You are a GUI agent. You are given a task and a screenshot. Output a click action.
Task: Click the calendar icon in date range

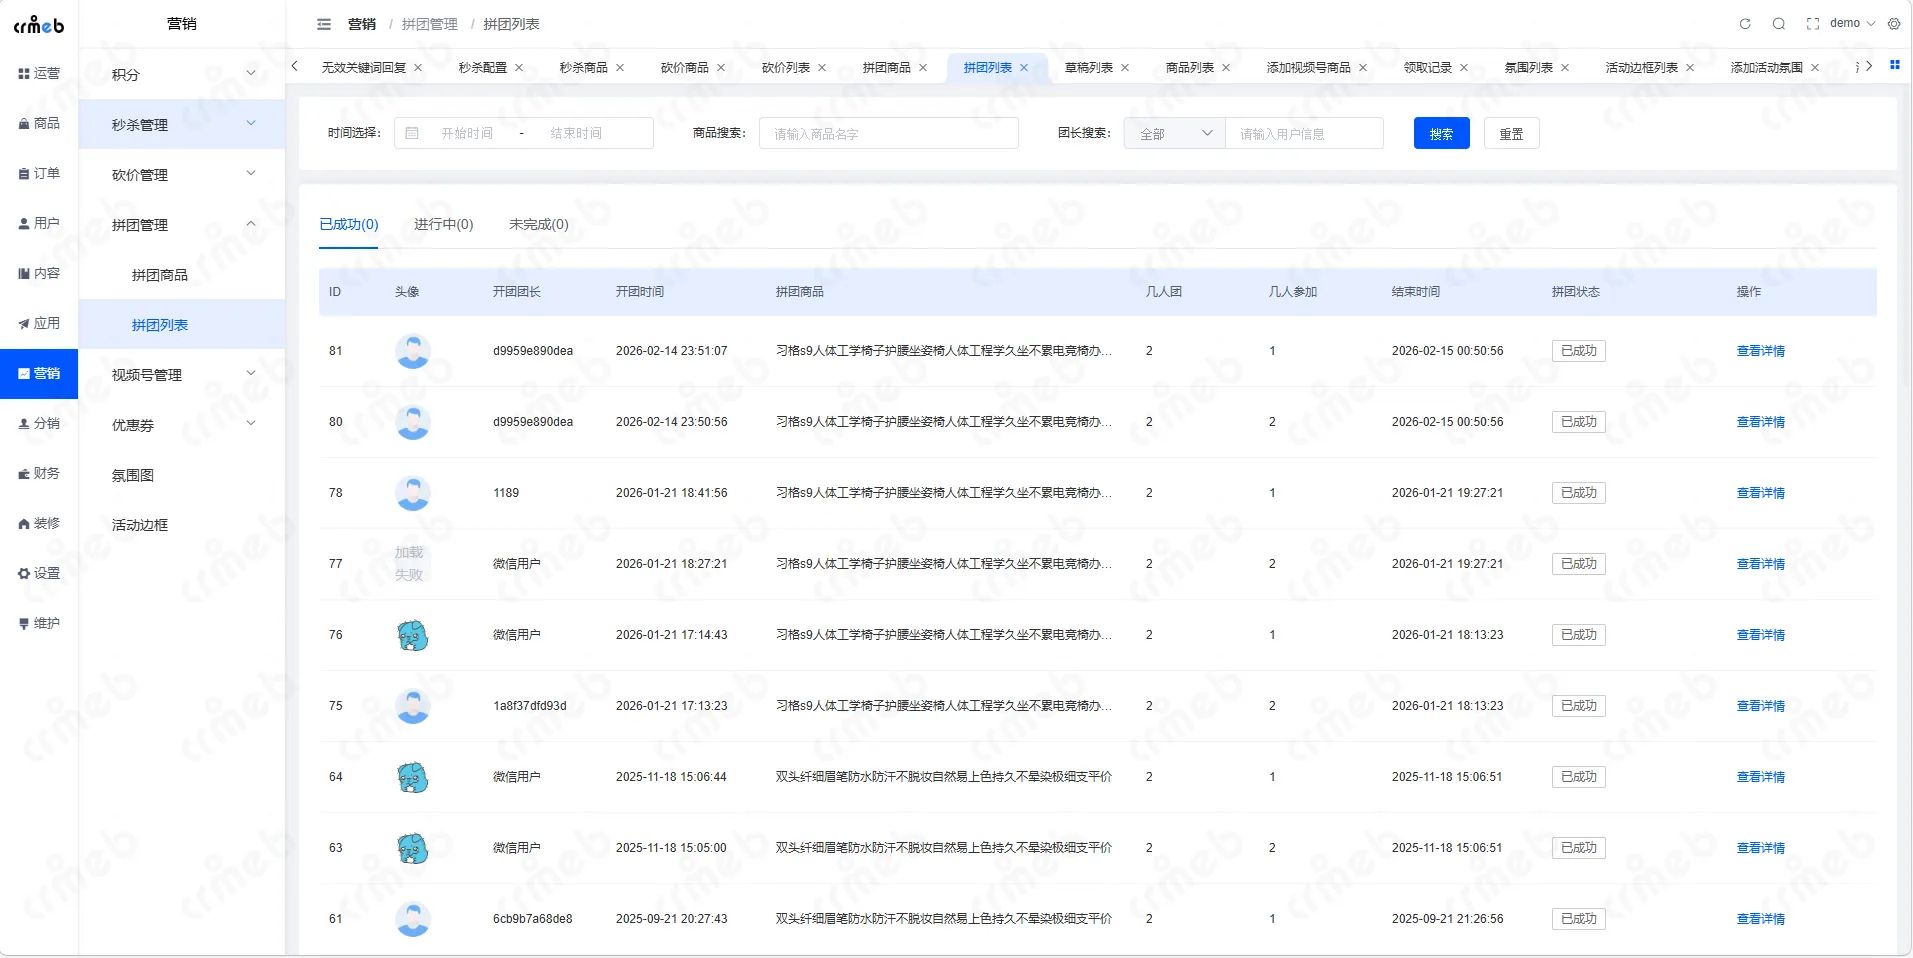pyautogui.click(x=412, y=133)
